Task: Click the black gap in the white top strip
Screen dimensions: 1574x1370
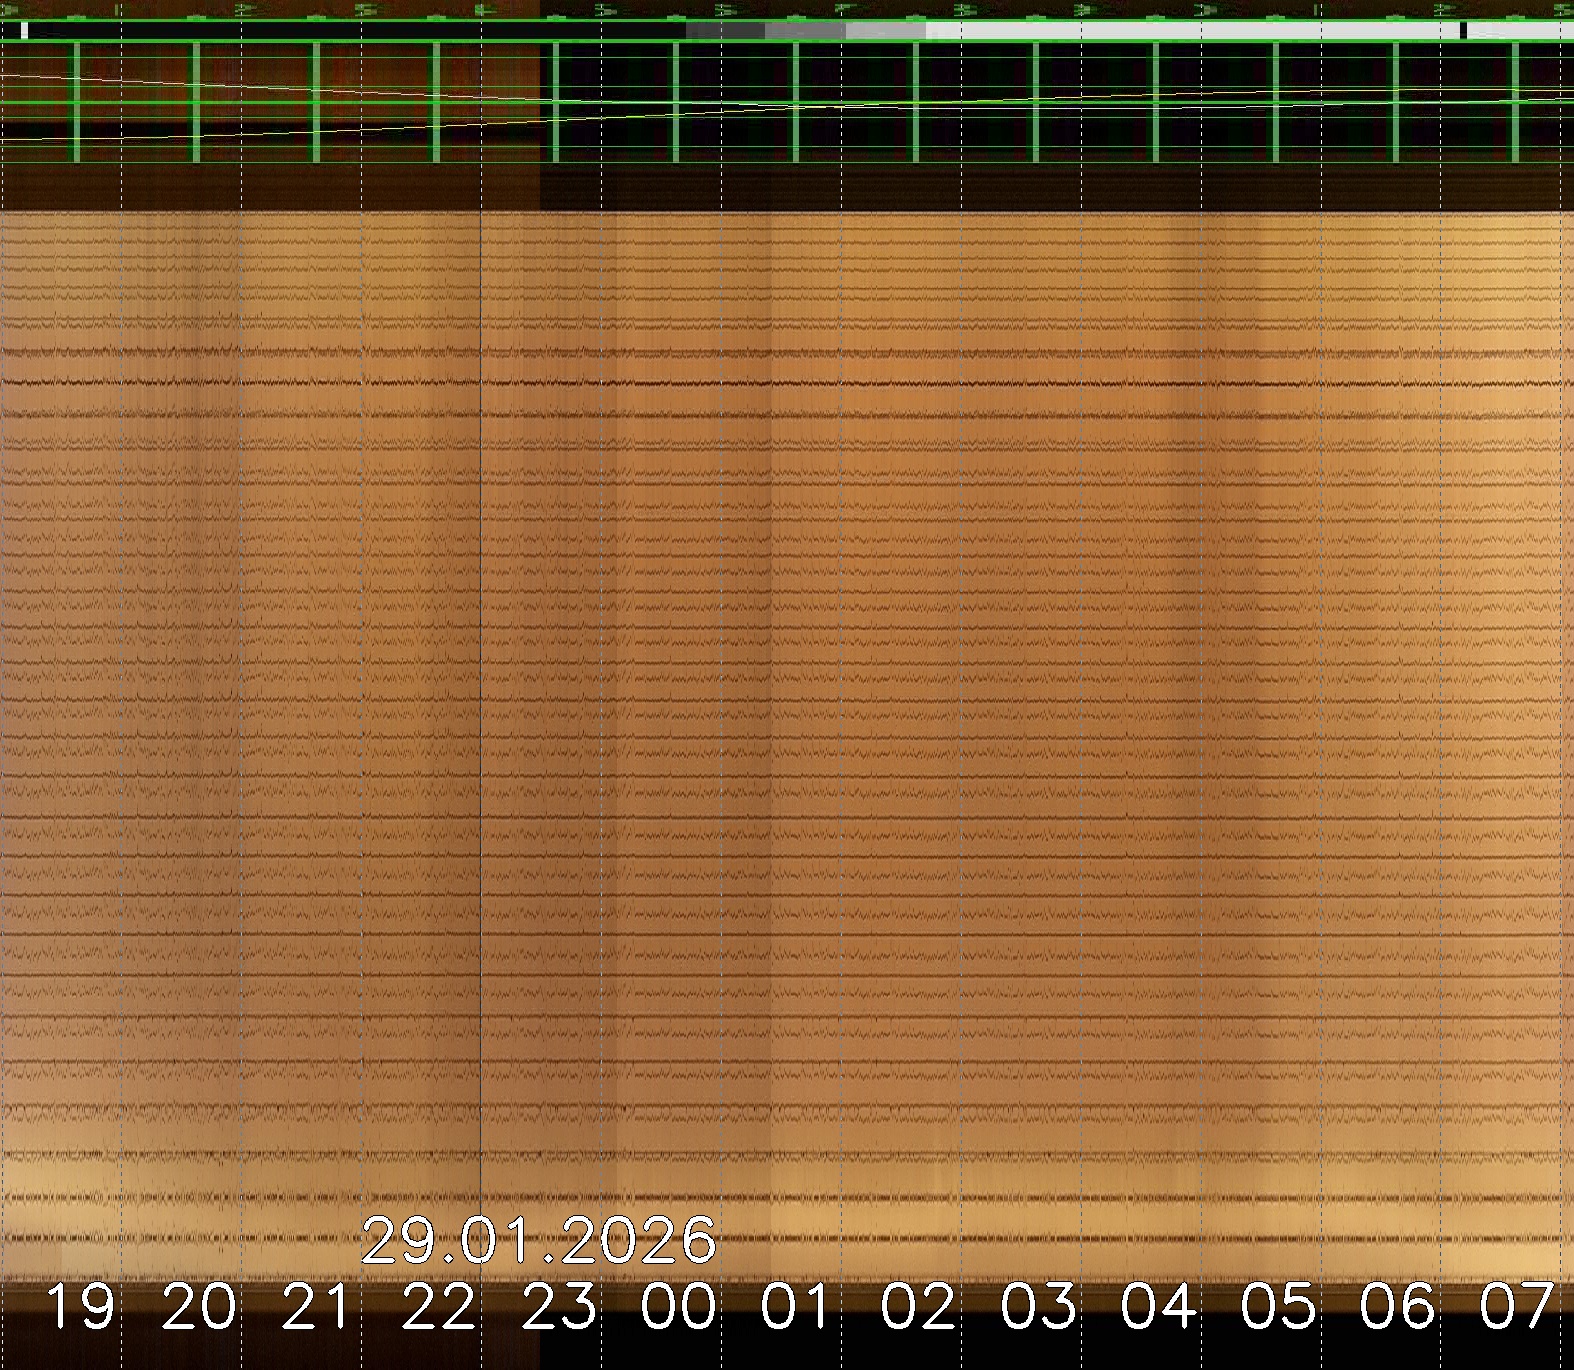Action: 1463,31
